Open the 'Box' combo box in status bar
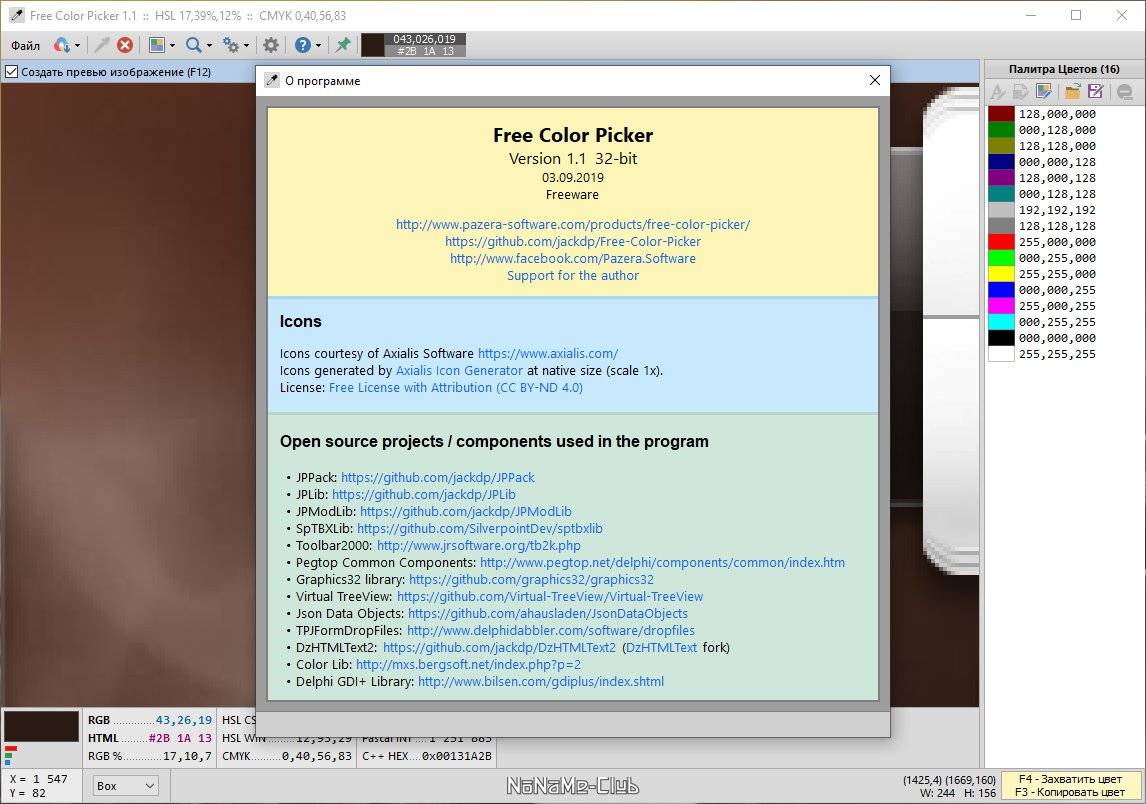This screenshot has width=1146, height=804. [125, 786]
